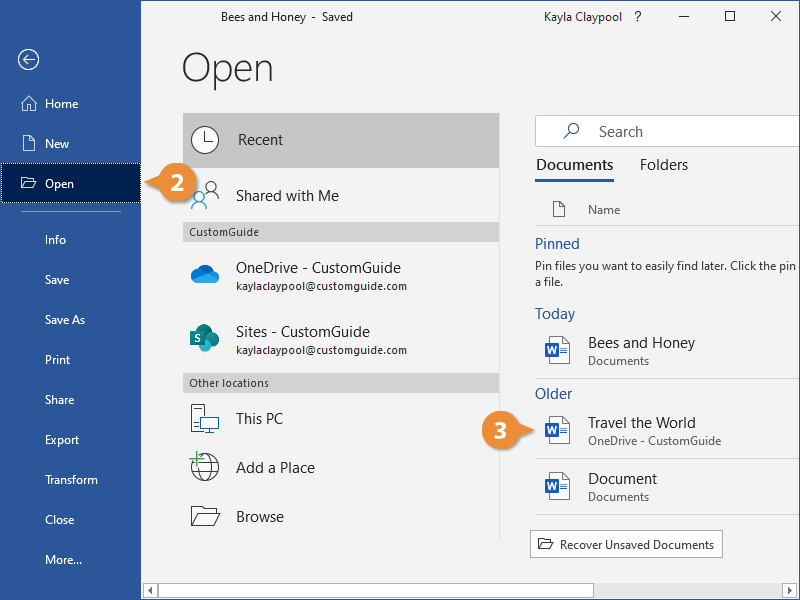Click the SharePoint Sites icon

coord(205,339)
